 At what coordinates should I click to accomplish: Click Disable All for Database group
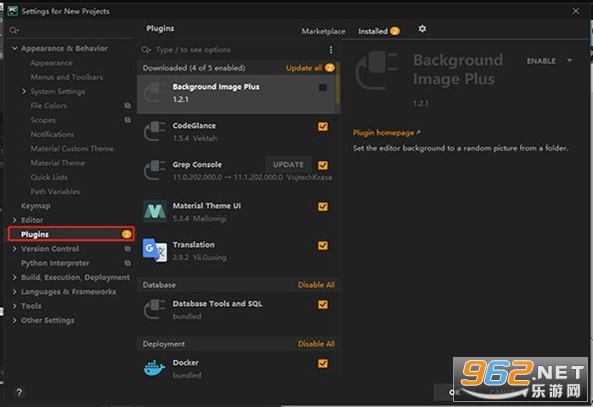pos(317,285)
